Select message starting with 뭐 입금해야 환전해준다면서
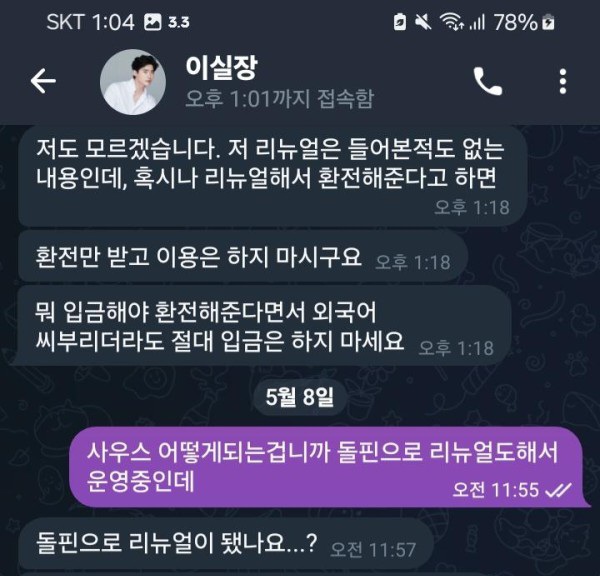This screenshot has width=600, height=576. 264,326
